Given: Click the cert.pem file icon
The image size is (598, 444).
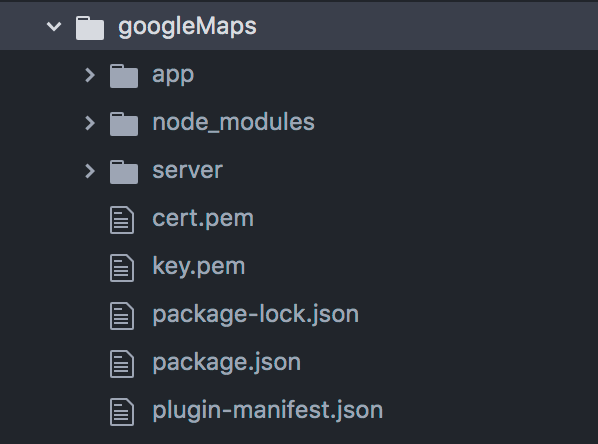Looking at the screenshot, I should pyautogui.click(x=122, y=220).
